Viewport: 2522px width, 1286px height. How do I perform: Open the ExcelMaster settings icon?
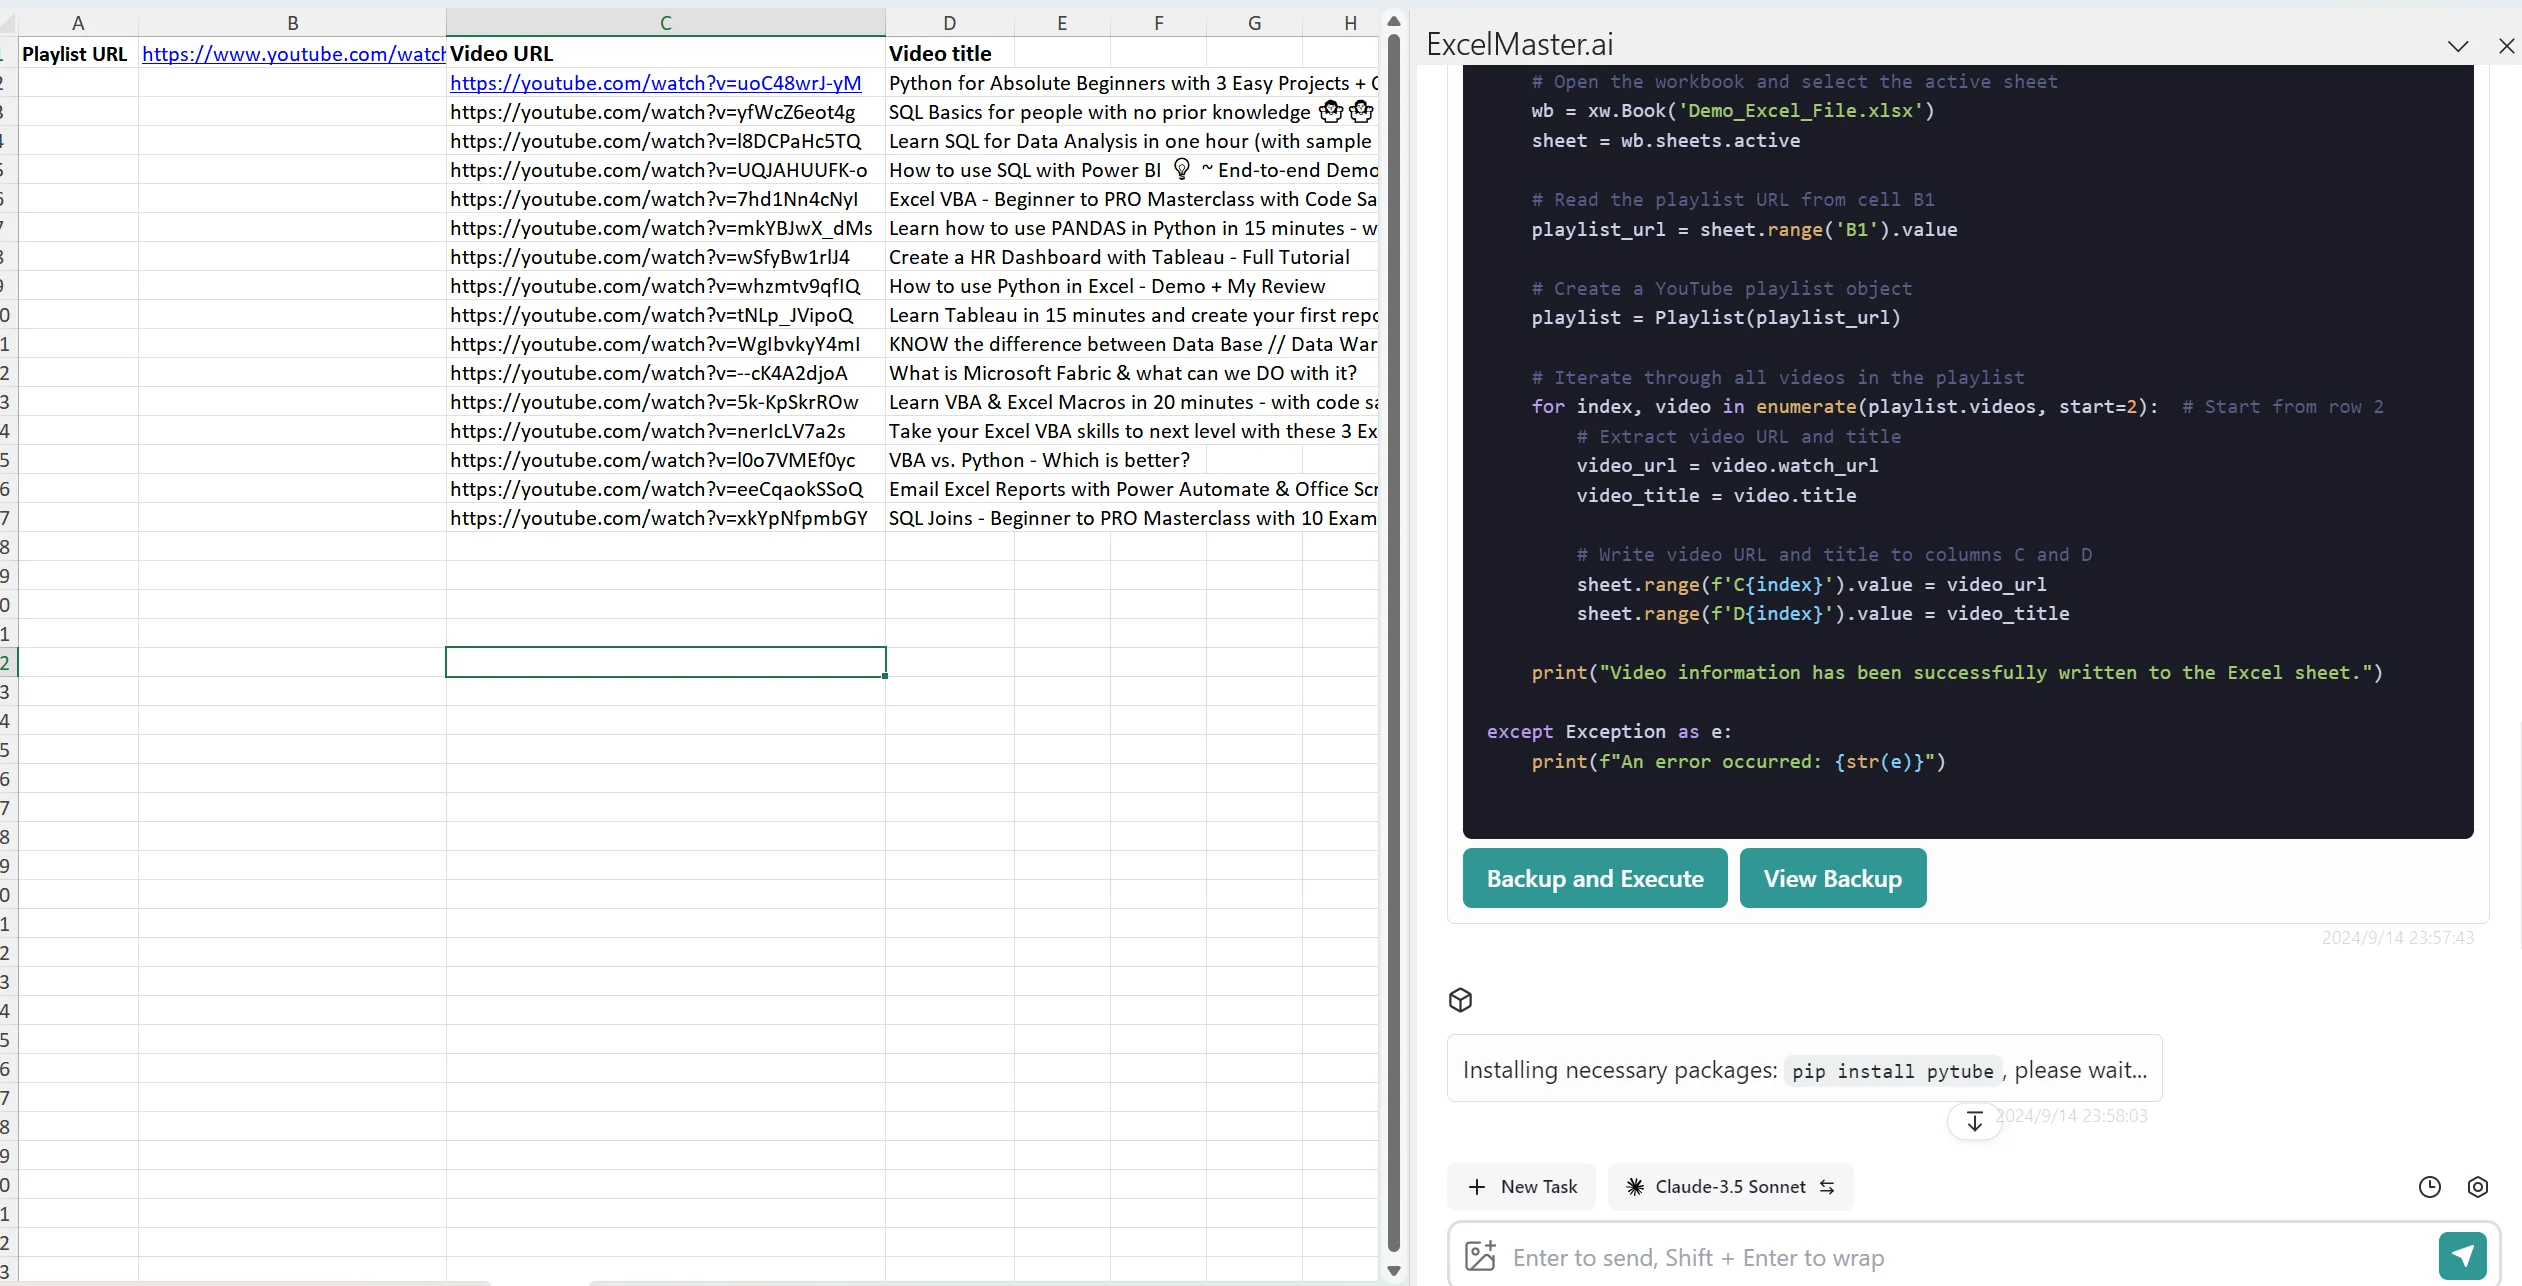(2477, 1187)
